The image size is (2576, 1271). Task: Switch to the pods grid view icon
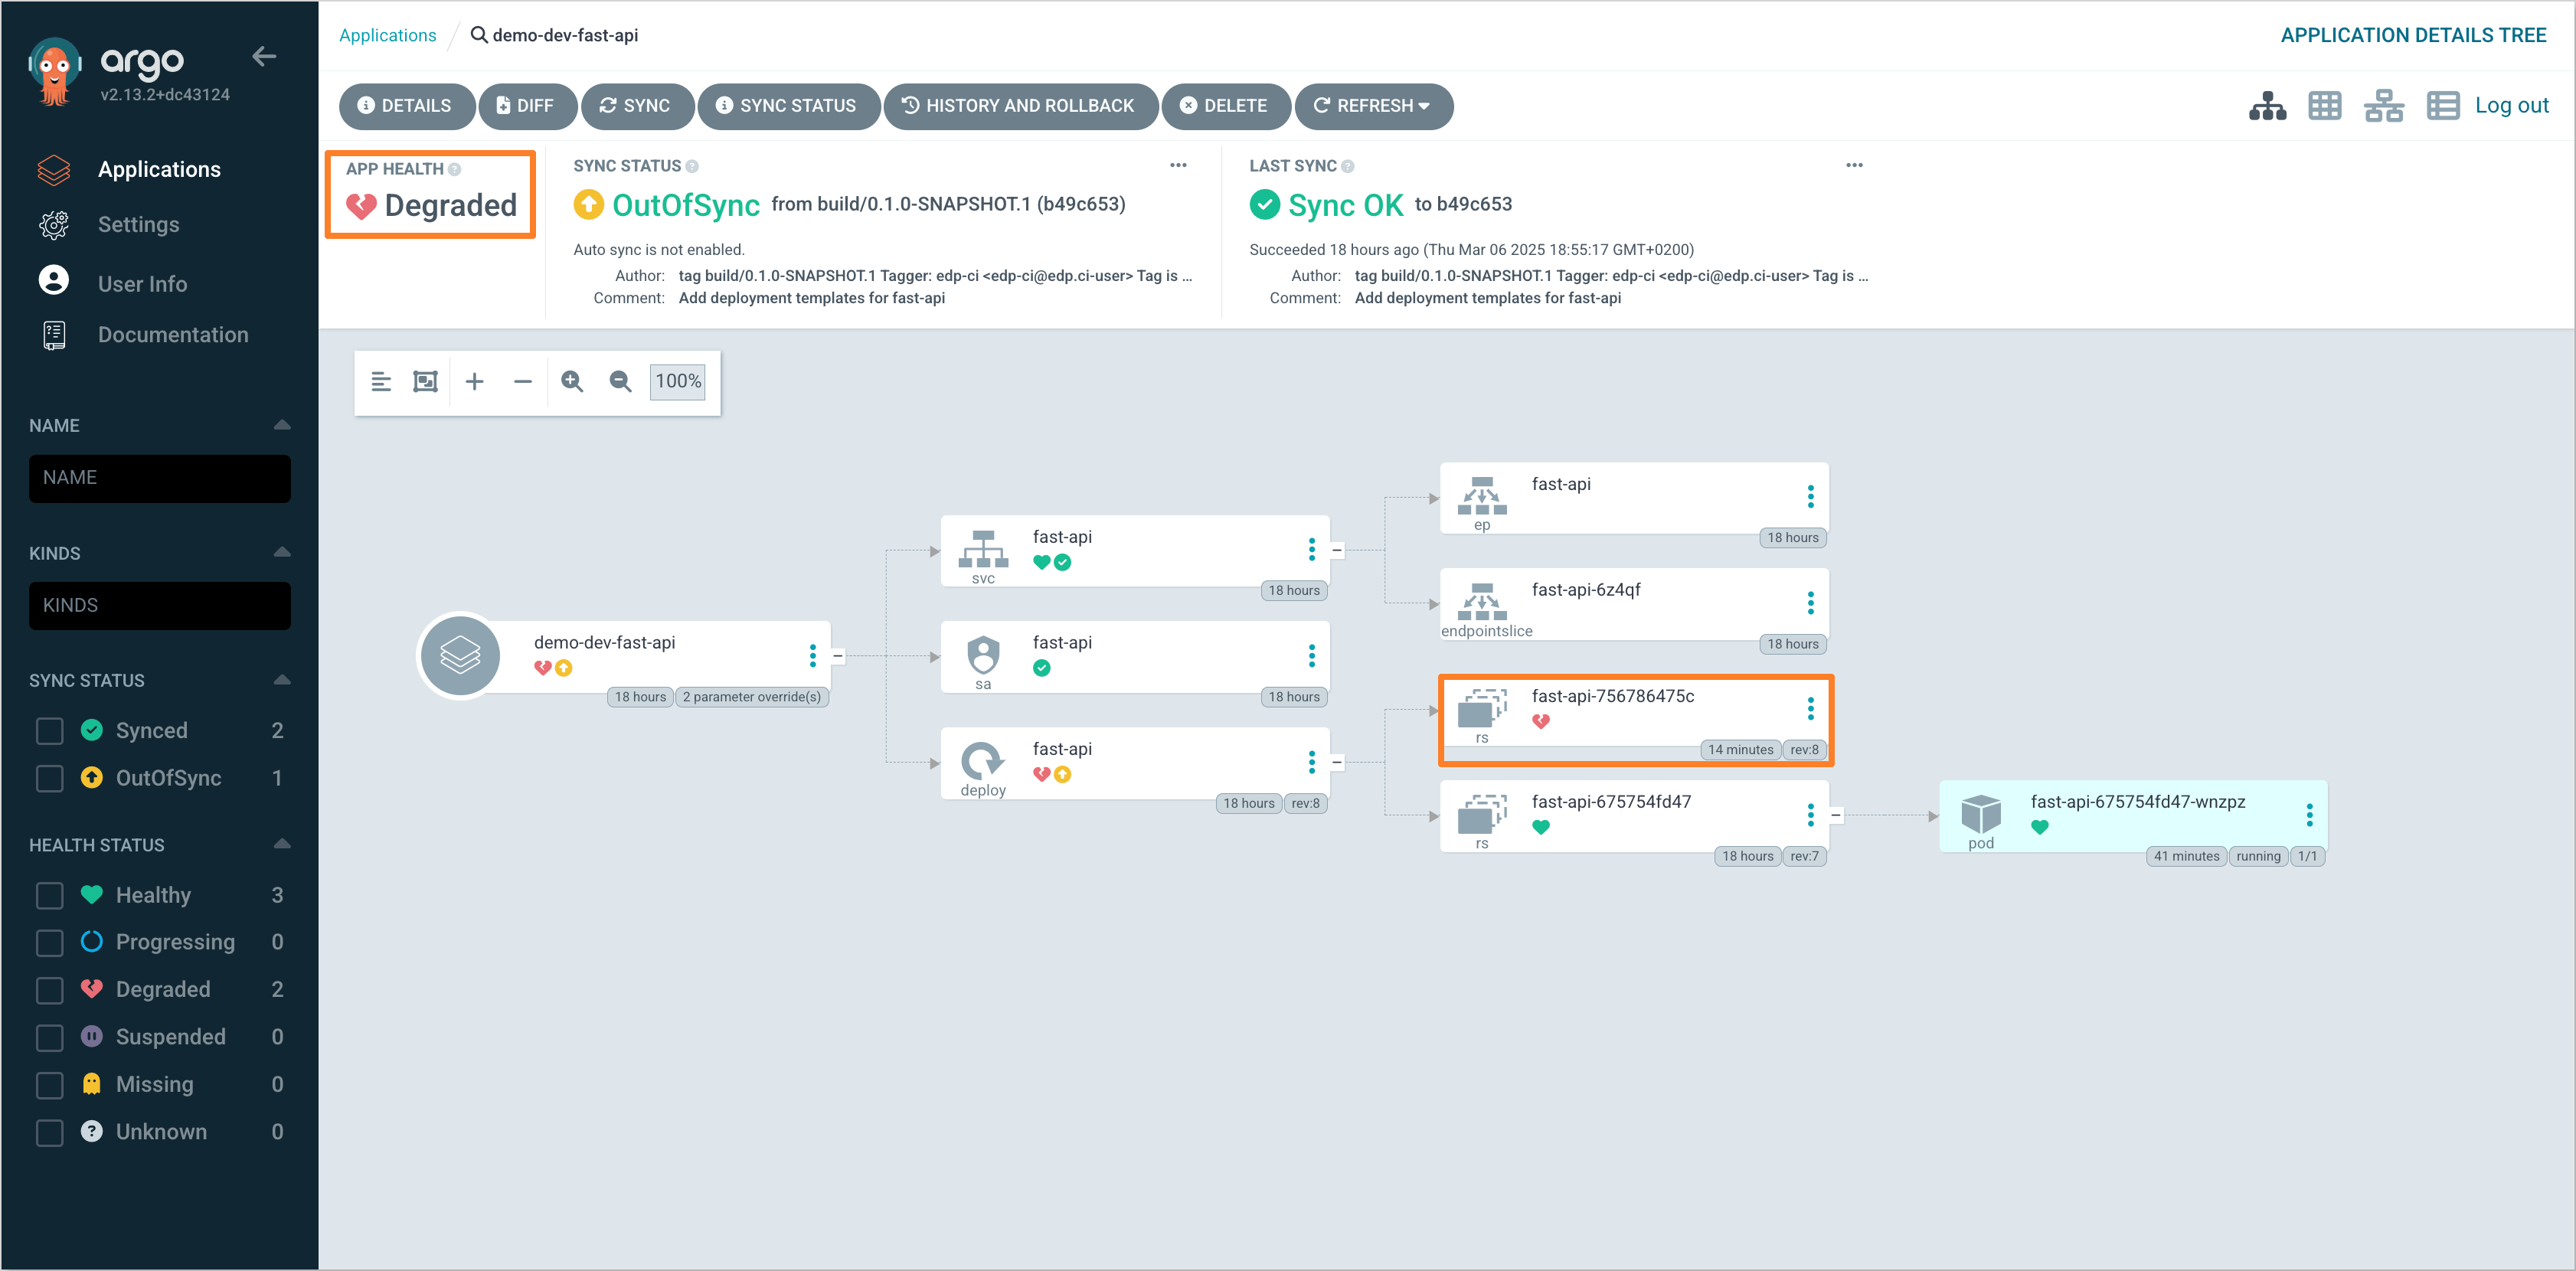point(2325,106)
